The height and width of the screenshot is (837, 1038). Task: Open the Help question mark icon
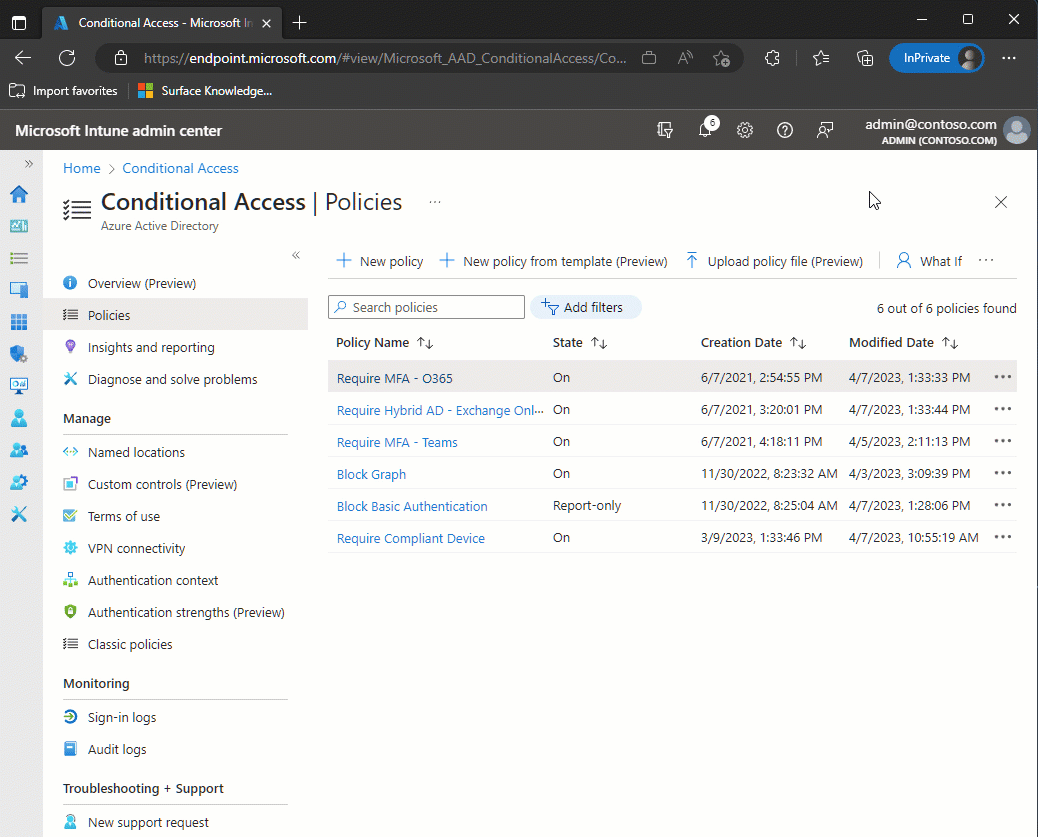[x=785, y=130]
